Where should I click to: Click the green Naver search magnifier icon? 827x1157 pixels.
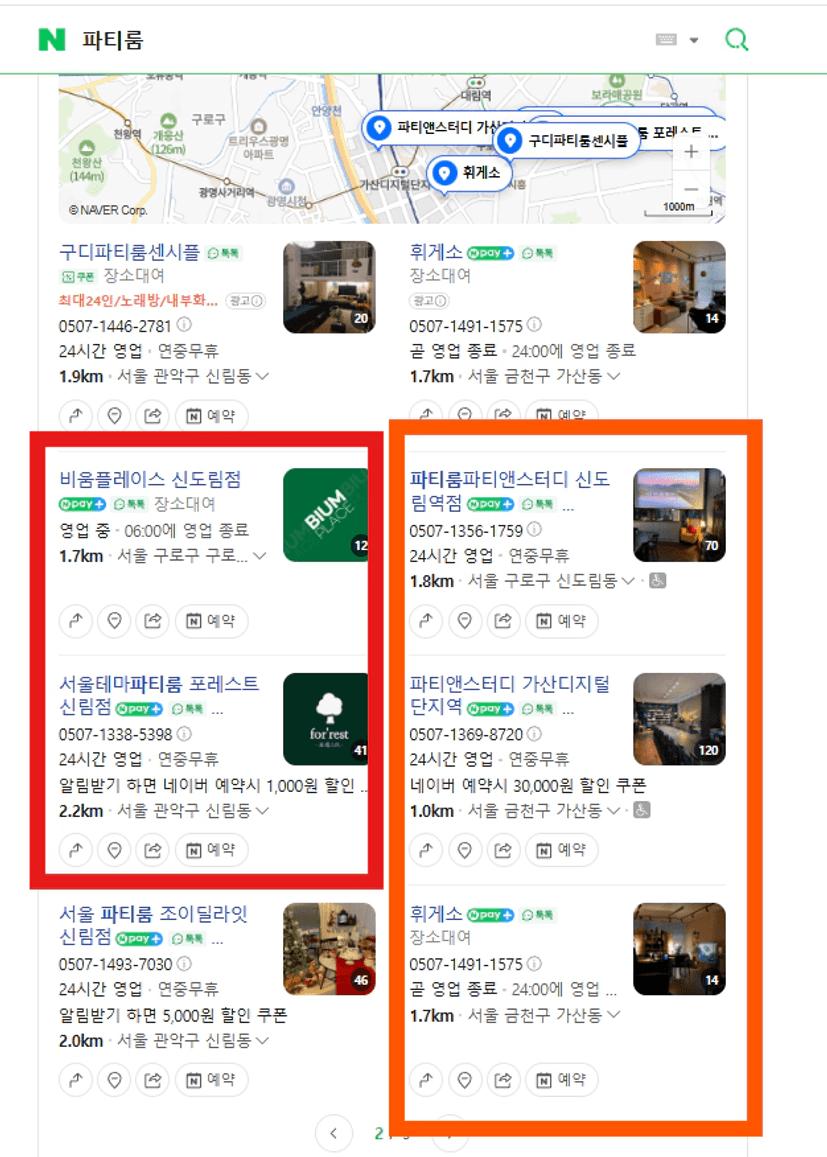pos(736,39)
